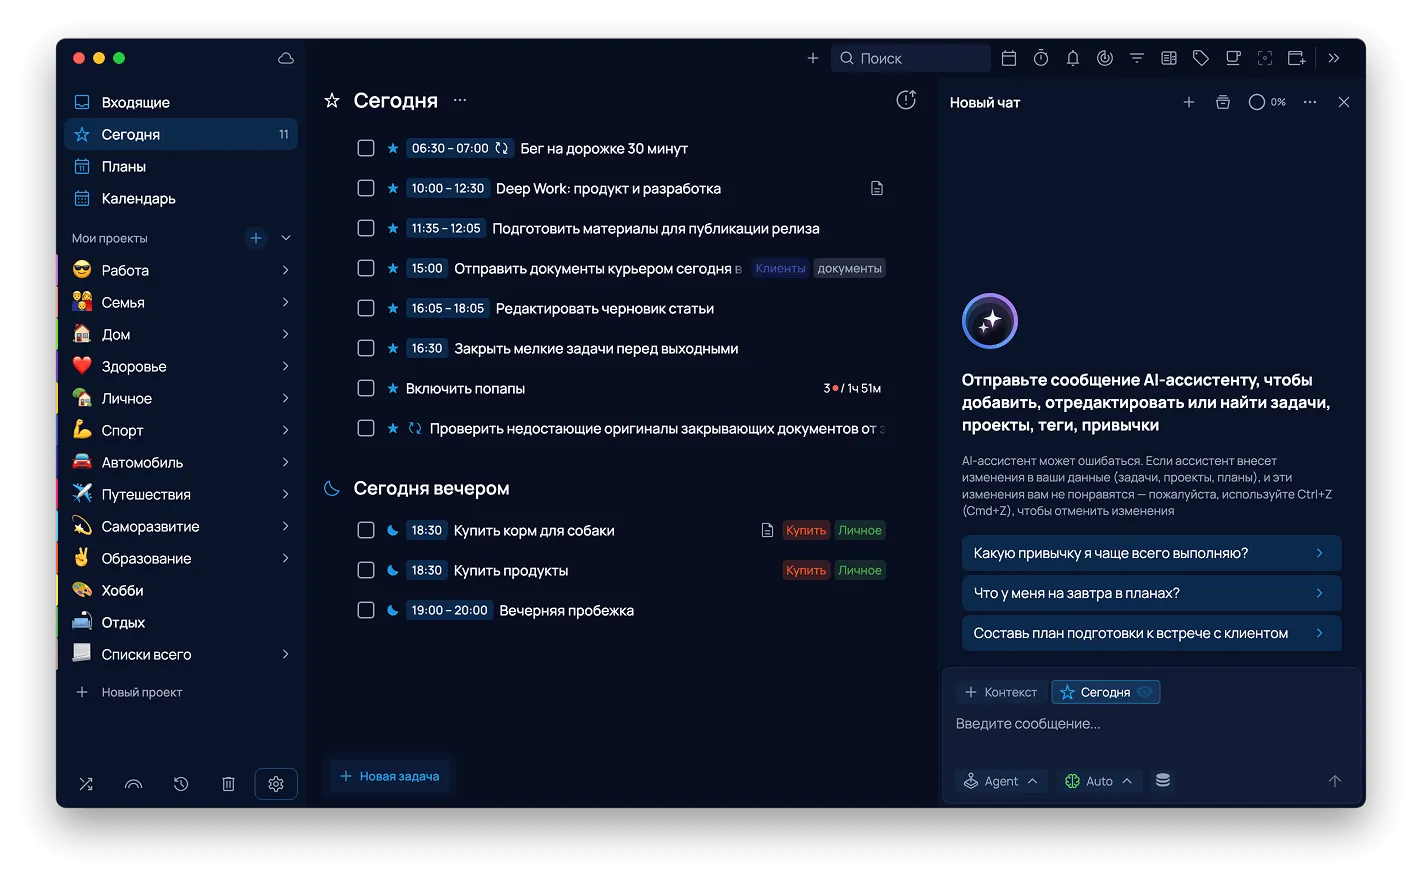This screenshot has height=882, width=1422.
Task: Expand the Работа project
Action: click(286, 270)
